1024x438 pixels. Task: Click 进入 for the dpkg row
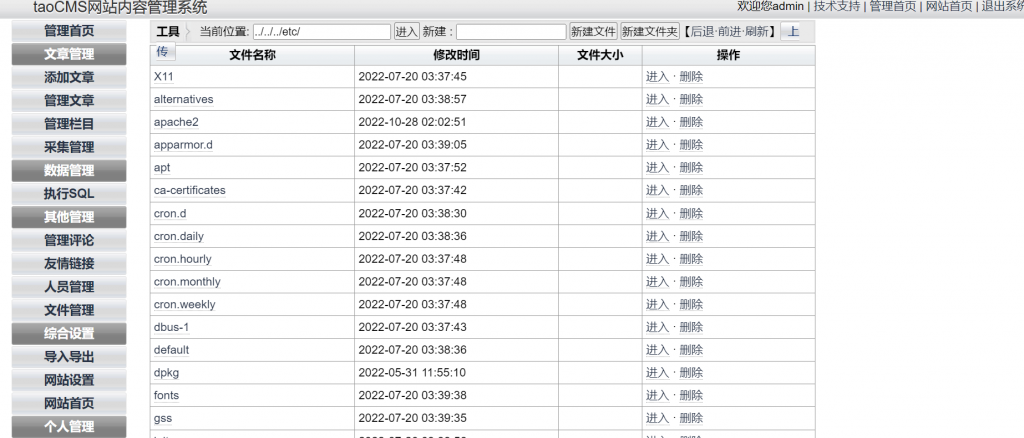point(657,373)
